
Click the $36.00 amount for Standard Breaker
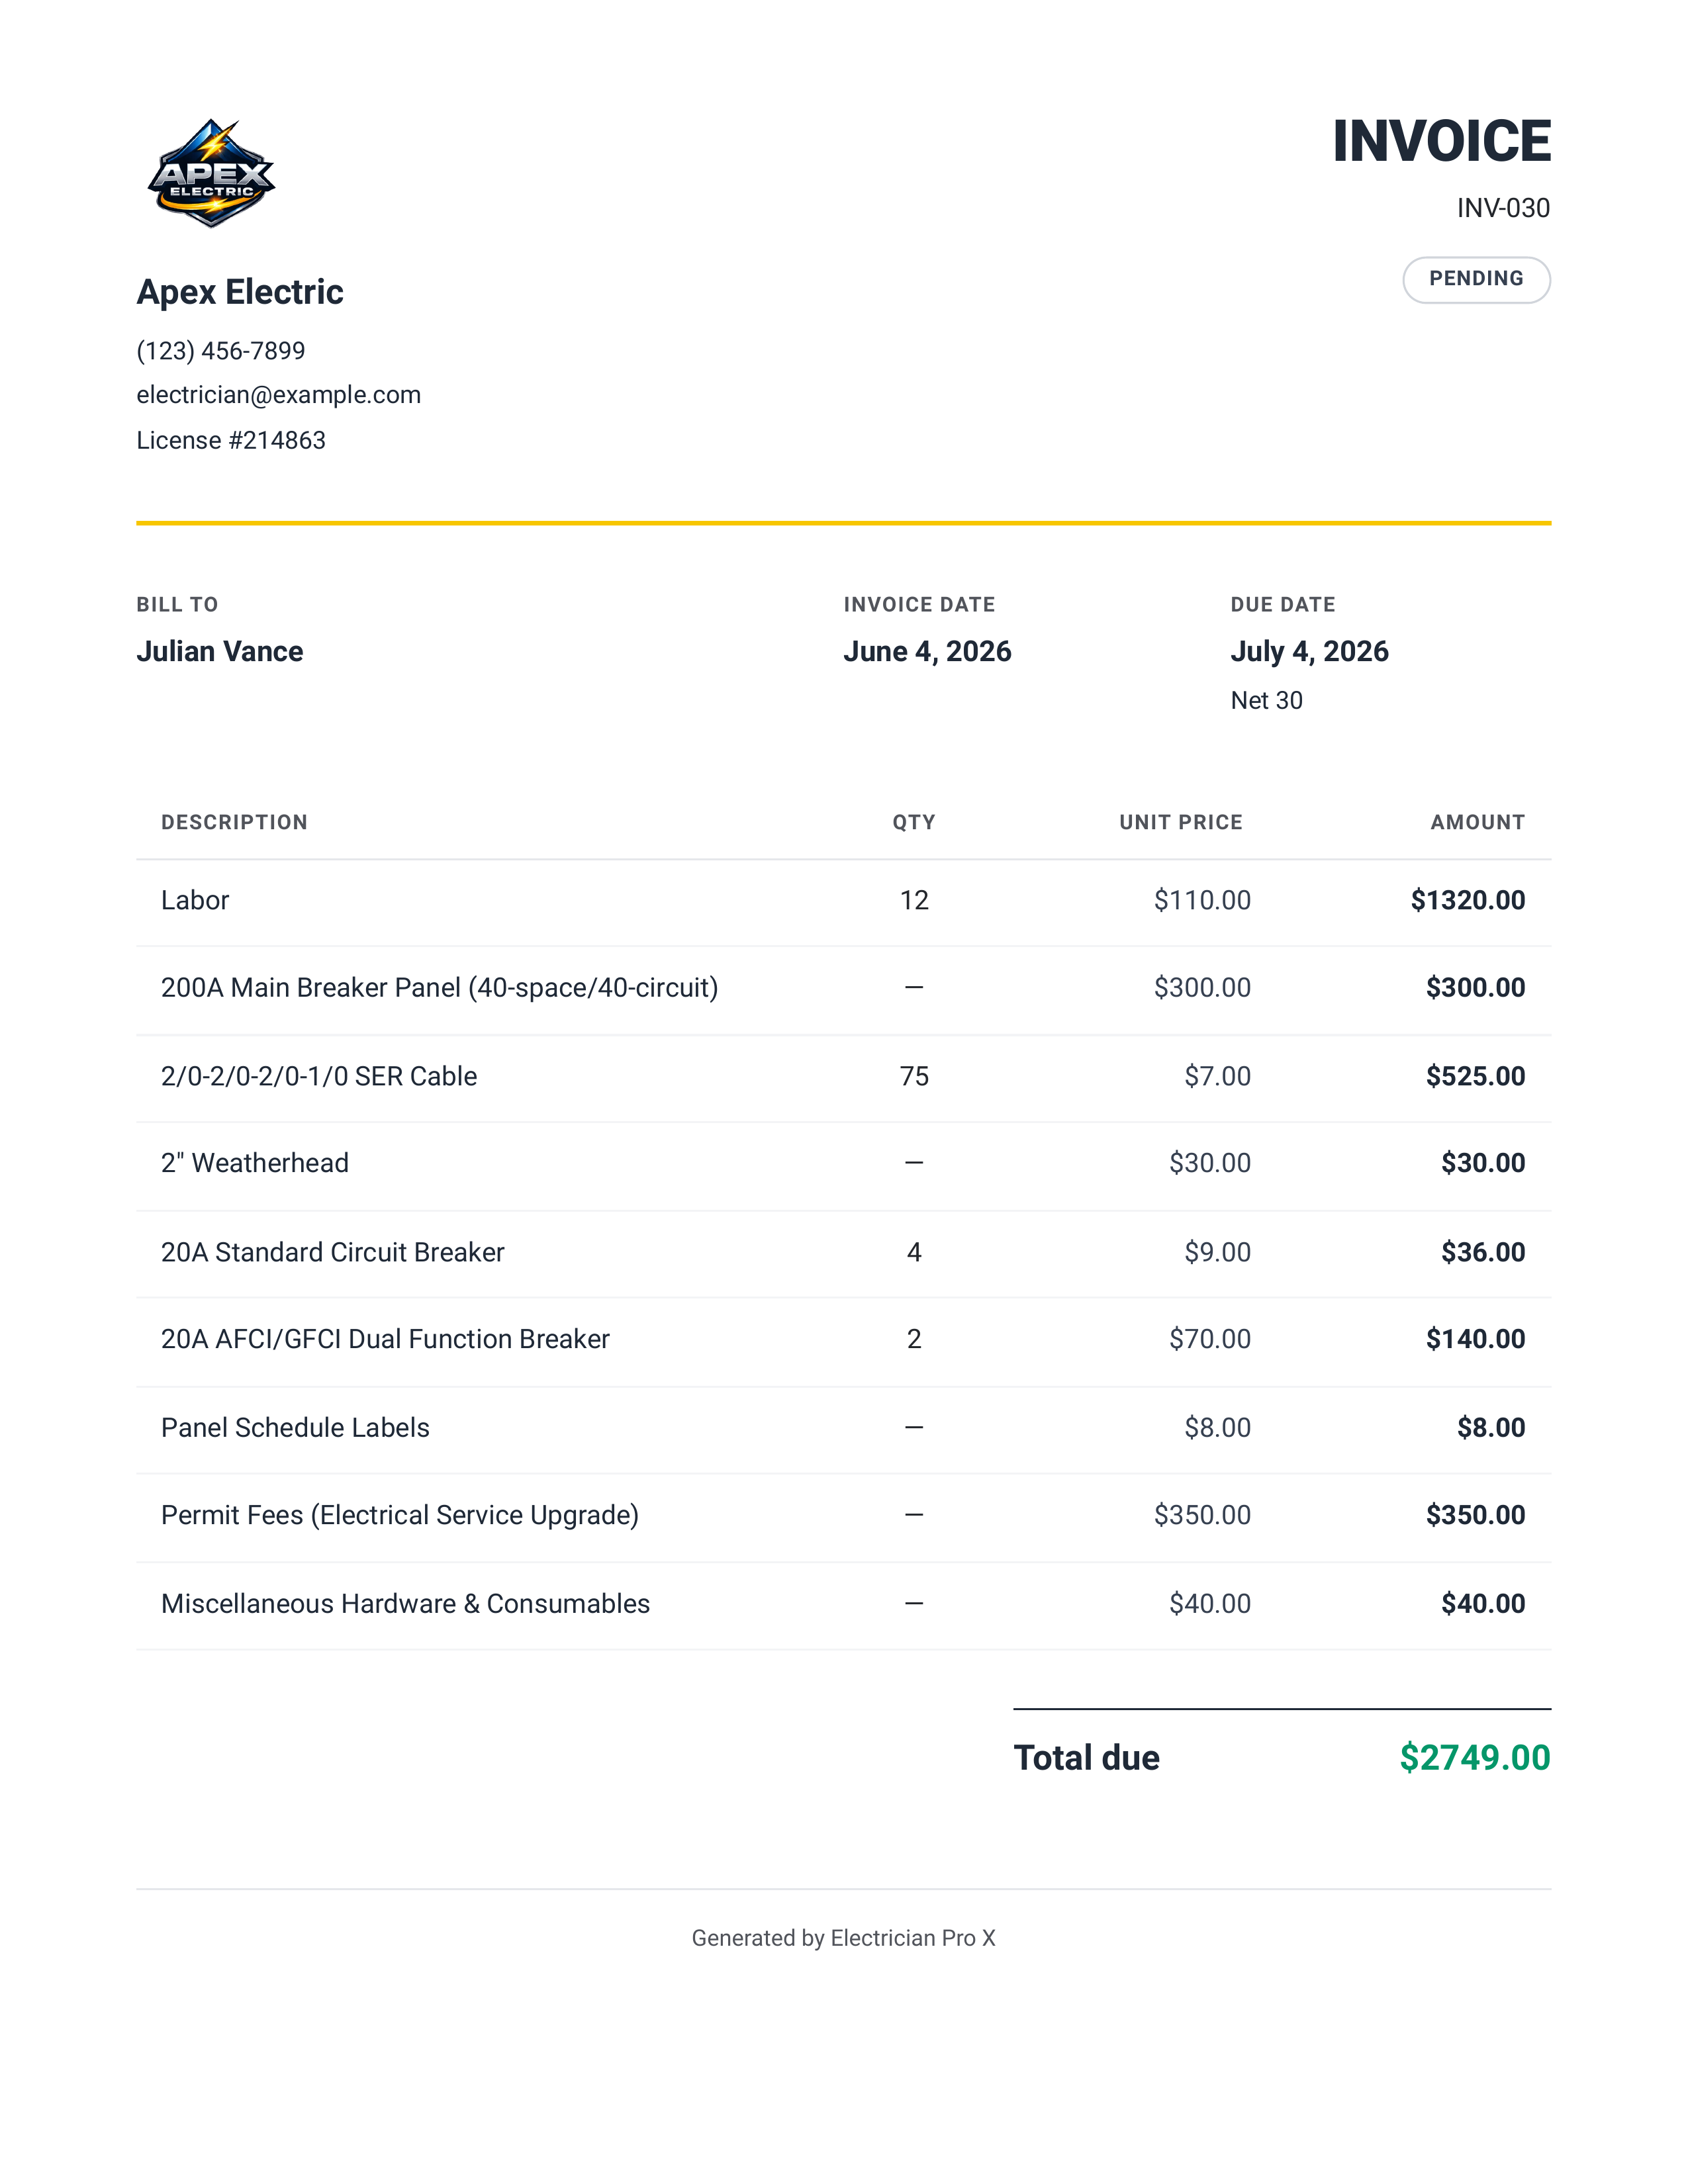coord(1483,1252)
